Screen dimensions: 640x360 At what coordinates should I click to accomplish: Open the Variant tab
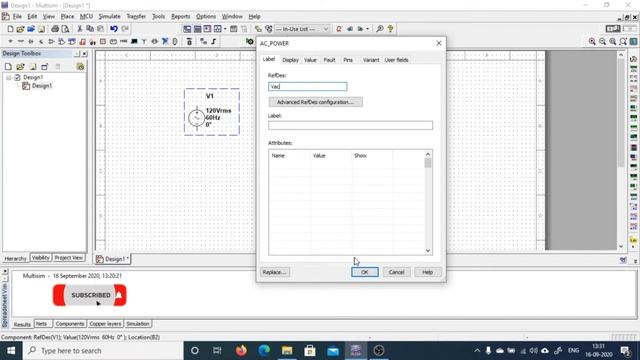(x=371, y=60)
